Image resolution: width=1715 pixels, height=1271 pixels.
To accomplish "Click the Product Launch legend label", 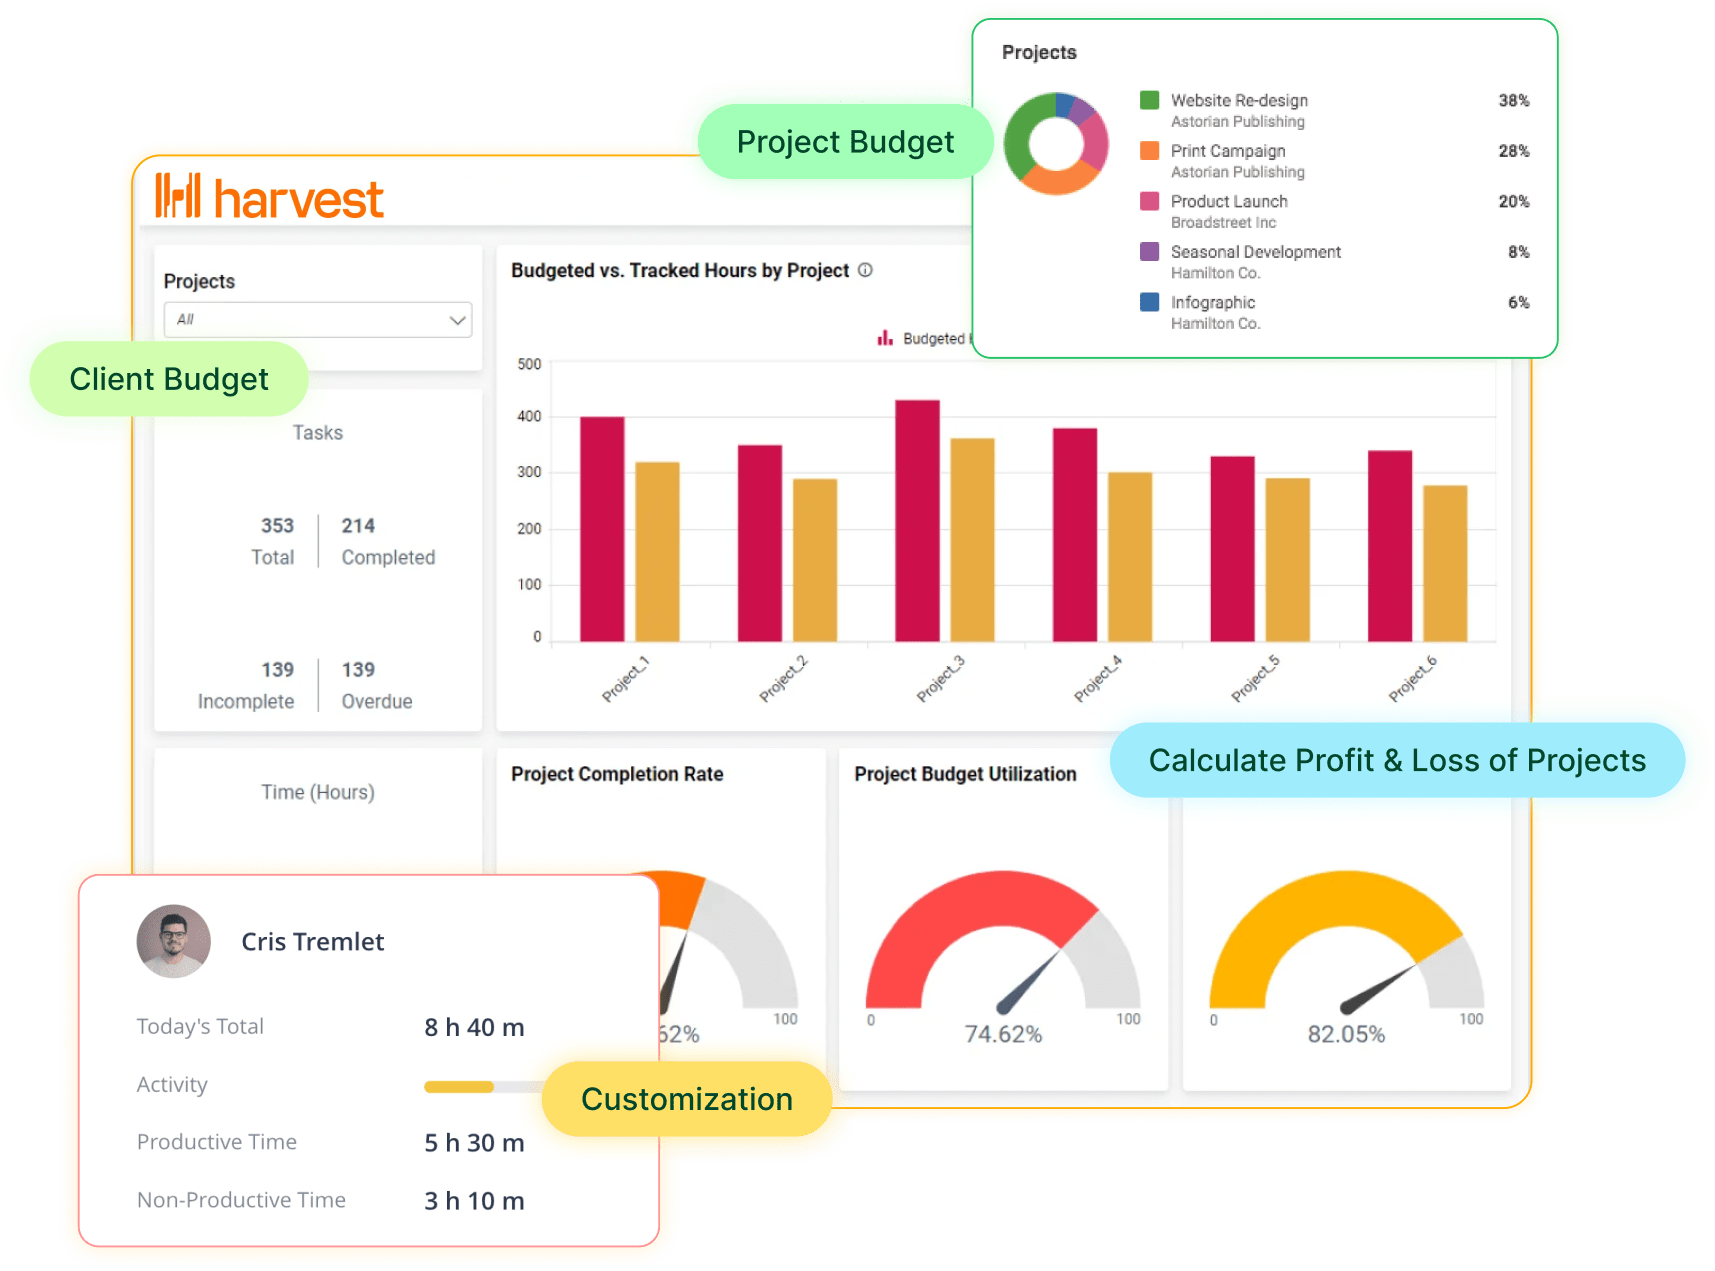I will (x=1229, y=201).
